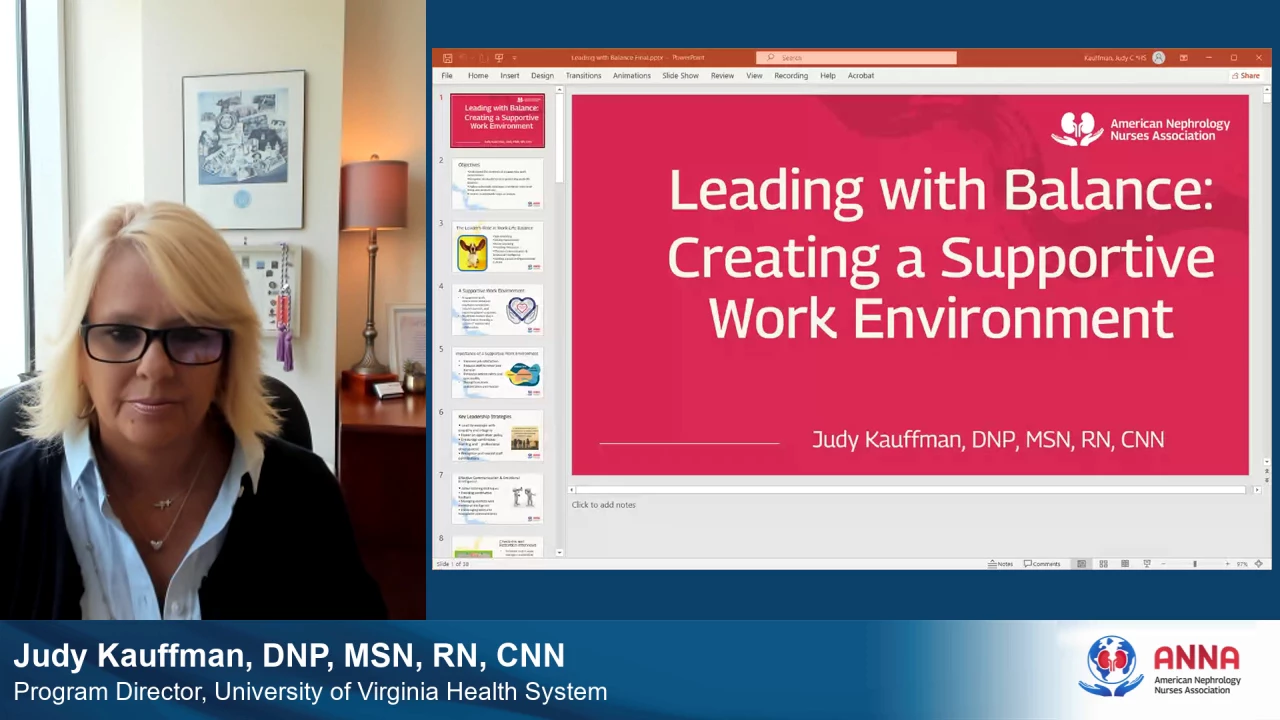Click the Share button
This screenshot has width=1280, height=720.
[1246, 76]
